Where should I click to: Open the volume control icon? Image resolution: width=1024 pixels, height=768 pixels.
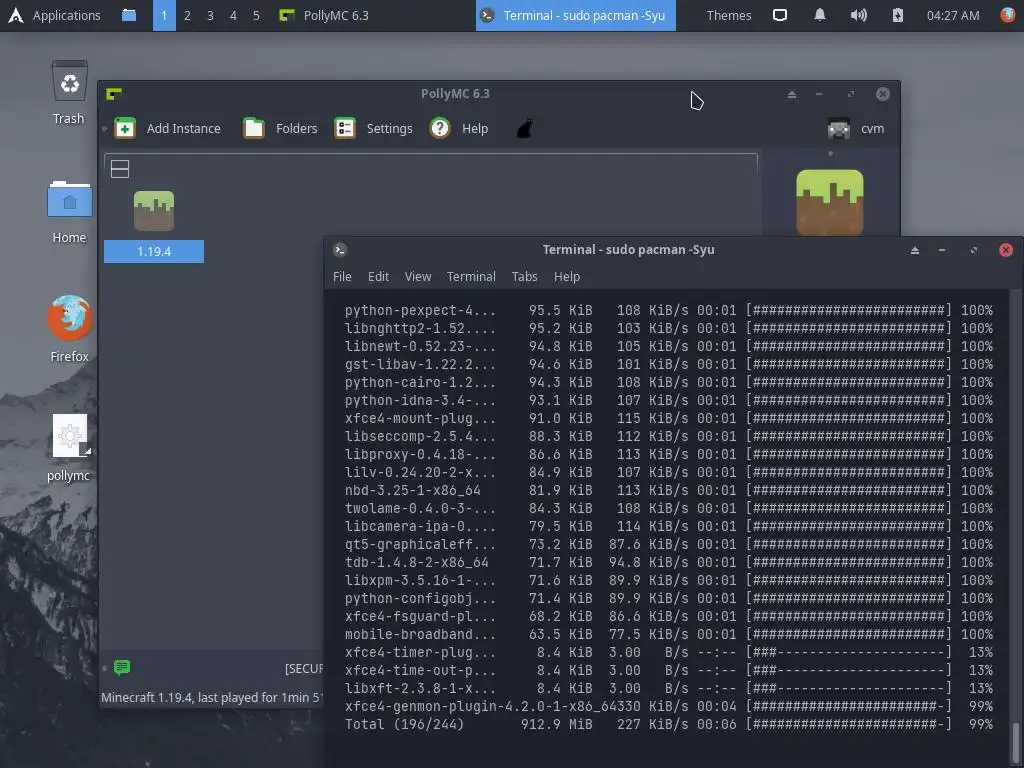[x=859, y=15]
